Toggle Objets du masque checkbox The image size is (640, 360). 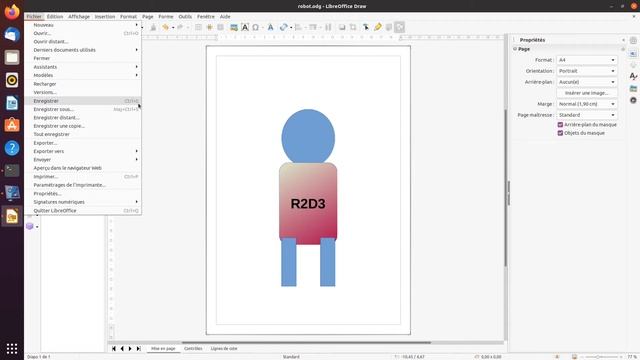click(x=560, y=133)
